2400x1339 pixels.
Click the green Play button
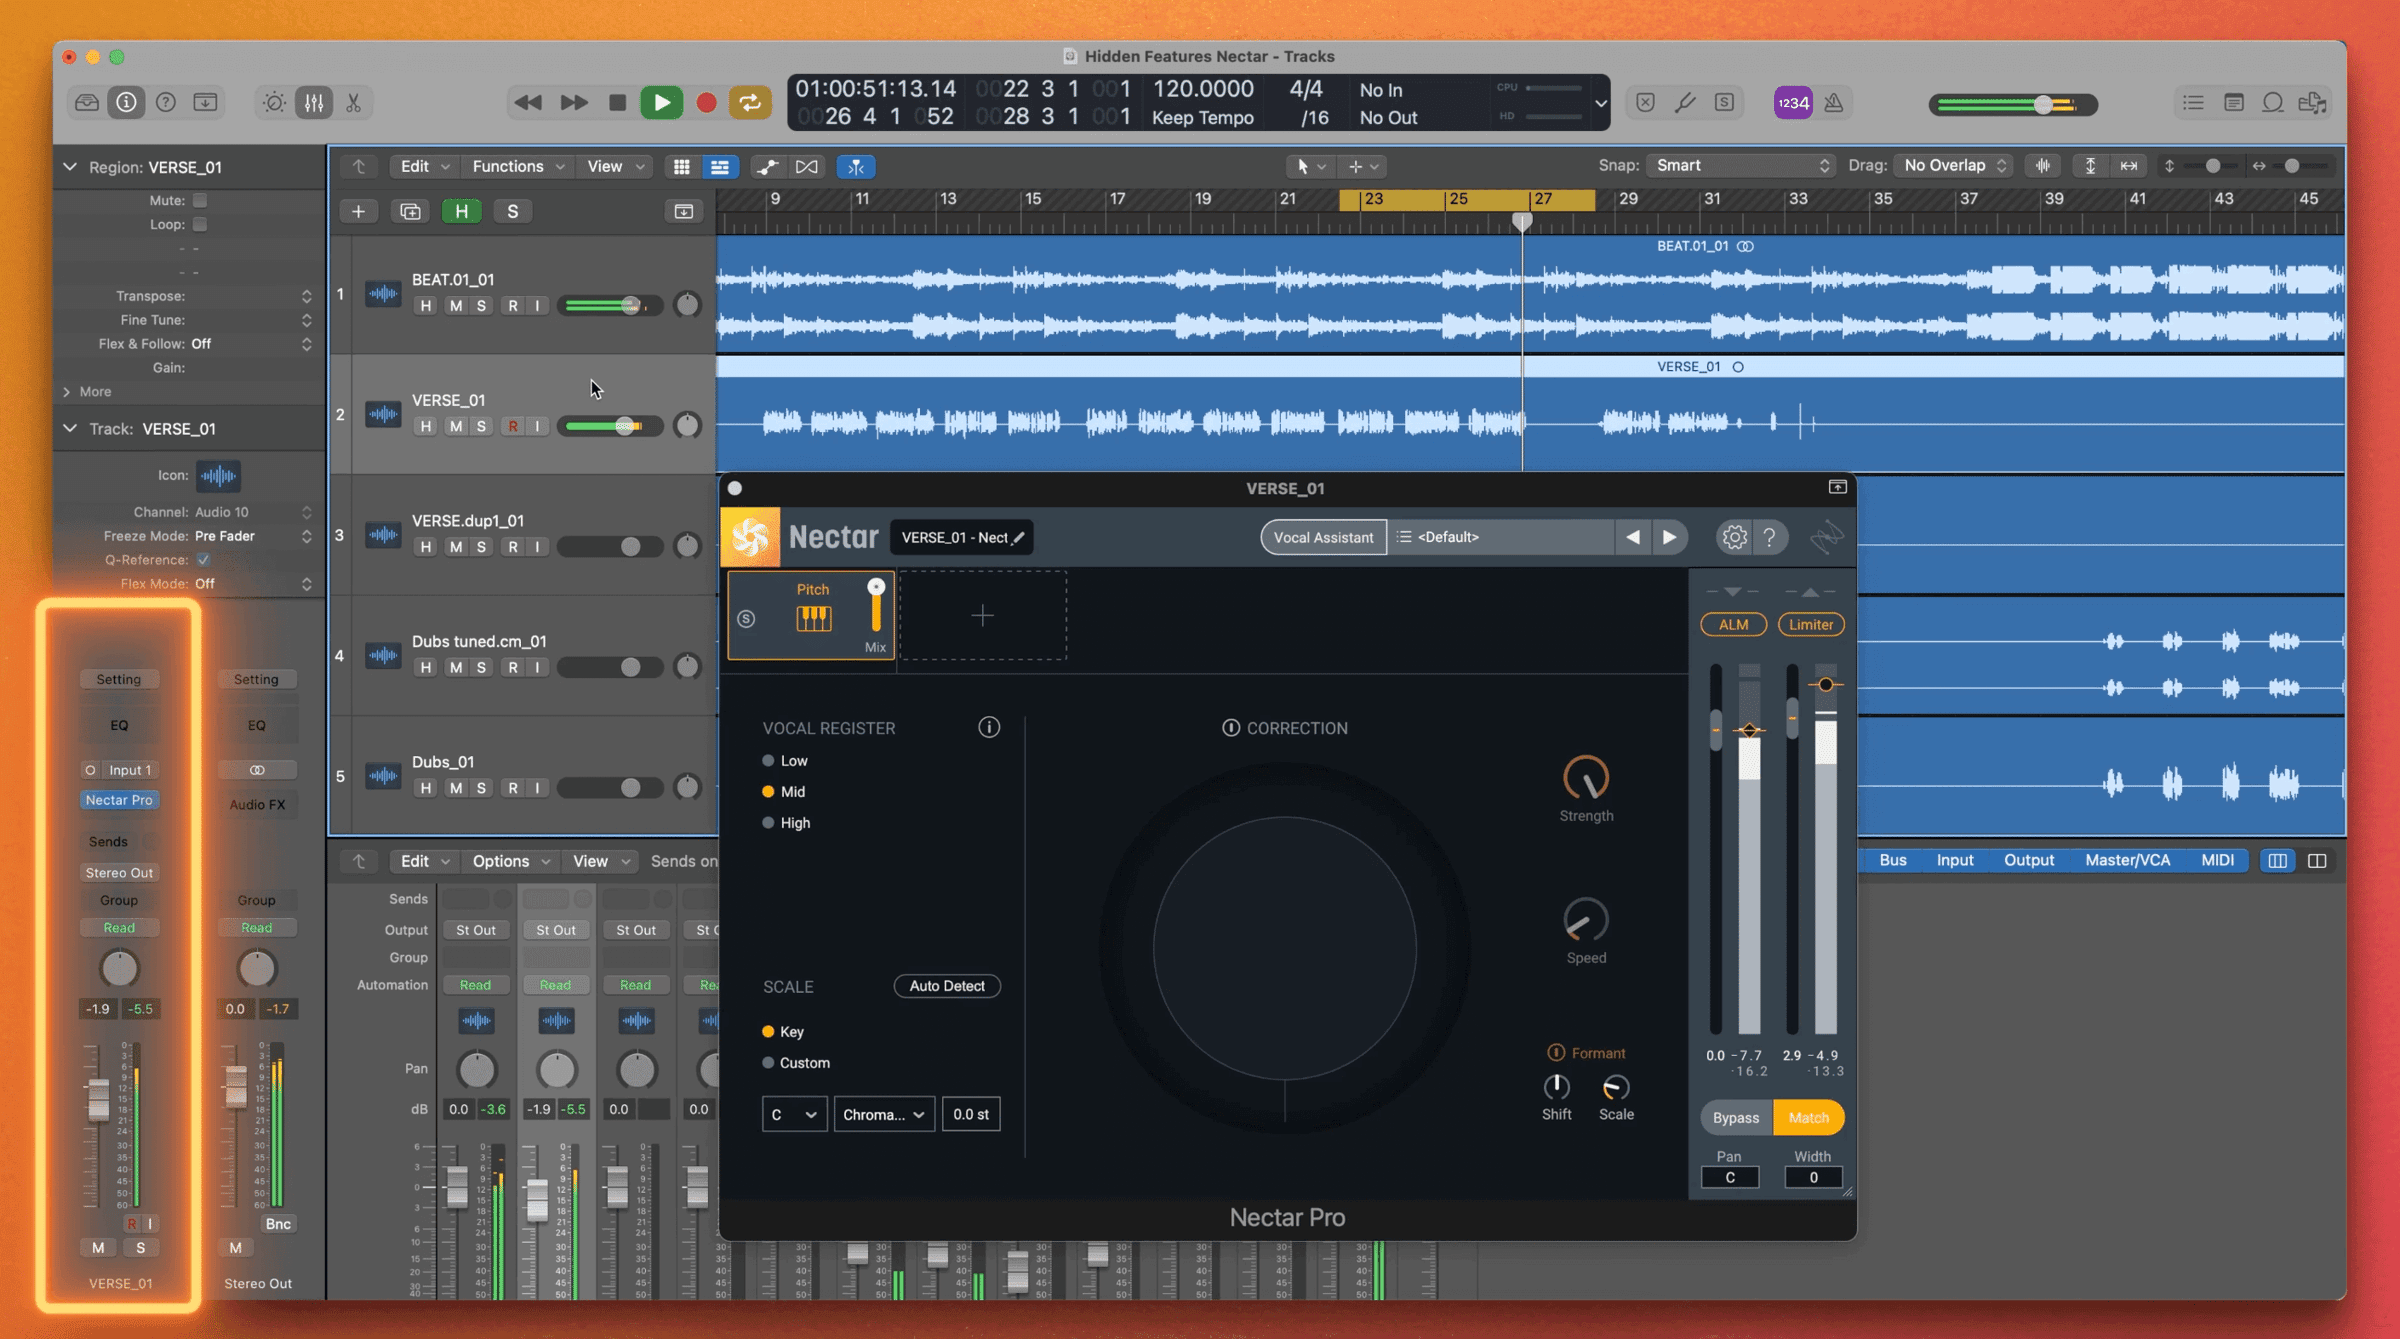pyautogui.click(x=661, y=102)
